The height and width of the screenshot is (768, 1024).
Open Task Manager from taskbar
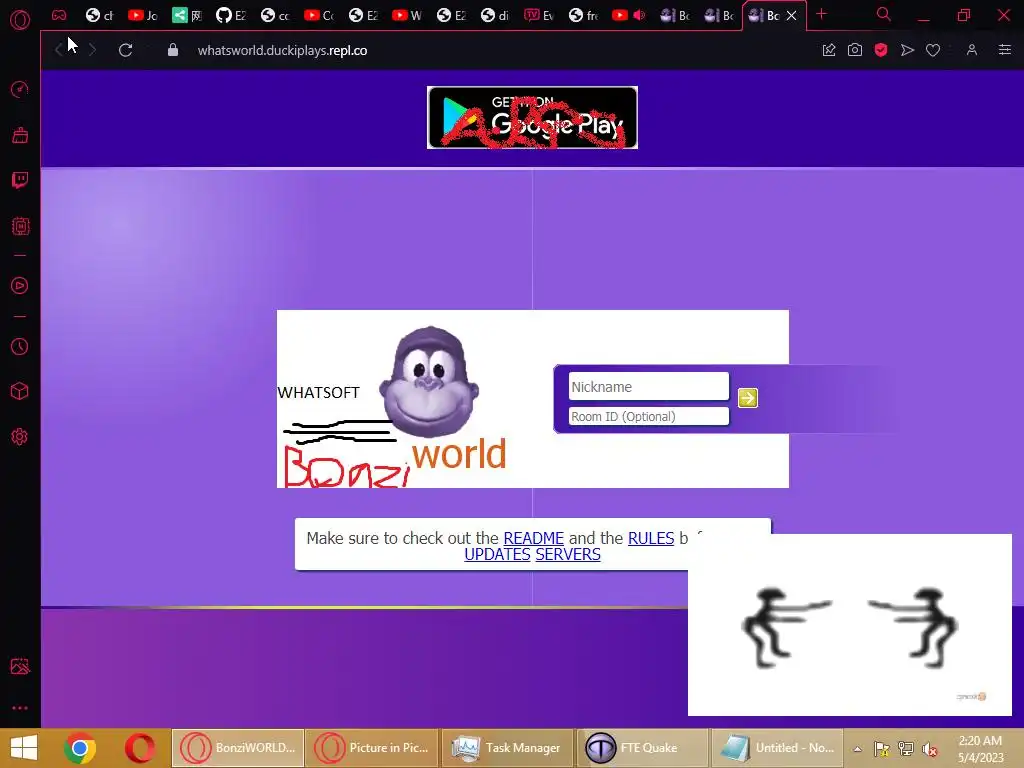click(507, 748)
